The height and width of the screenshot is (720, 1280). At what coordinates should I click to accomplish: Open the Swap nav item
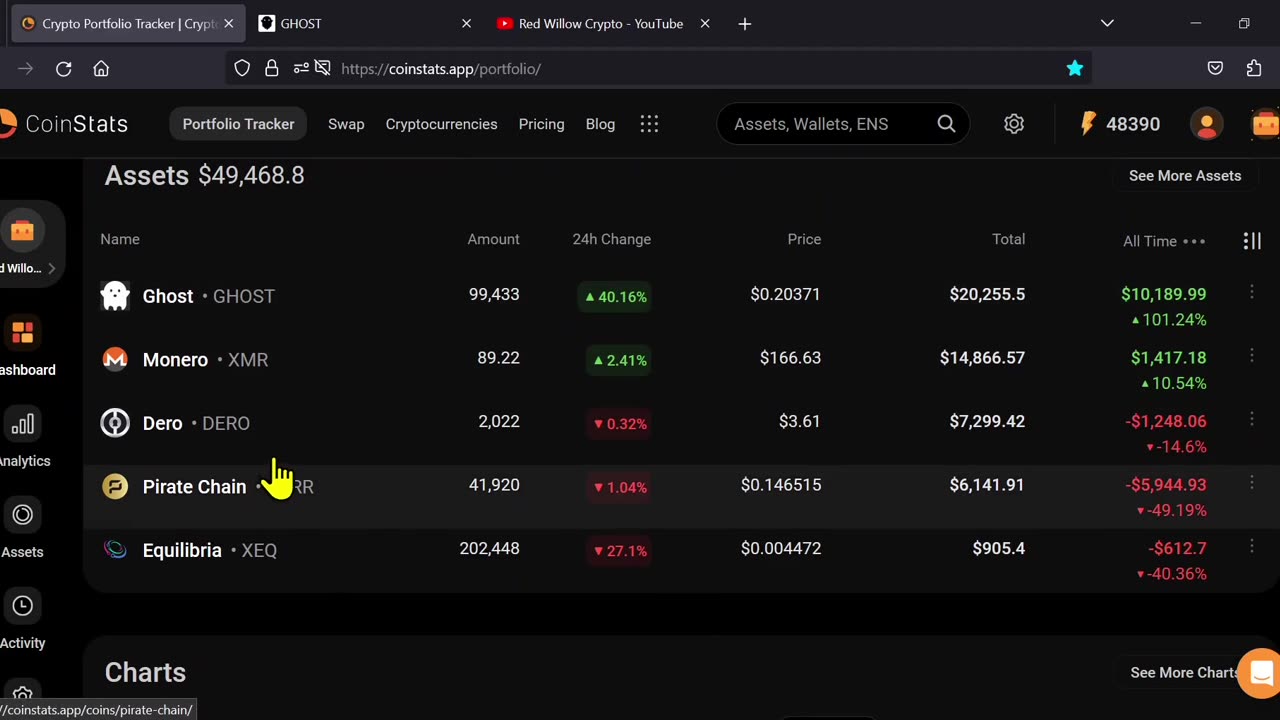point(346,124)
